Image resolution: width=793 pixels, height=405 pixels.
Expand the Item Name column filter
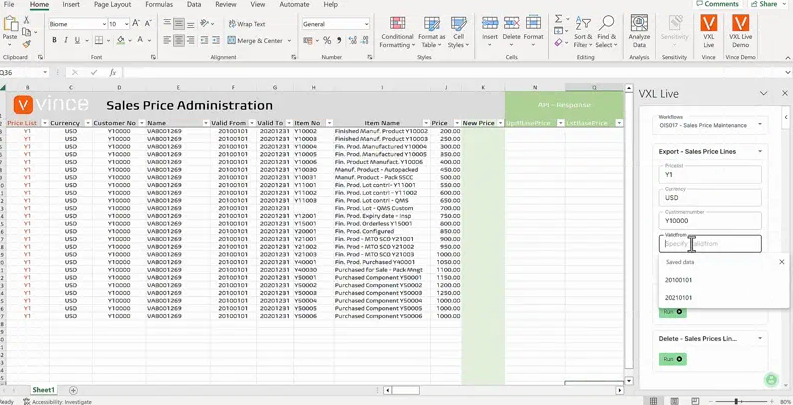pos(425,123)
